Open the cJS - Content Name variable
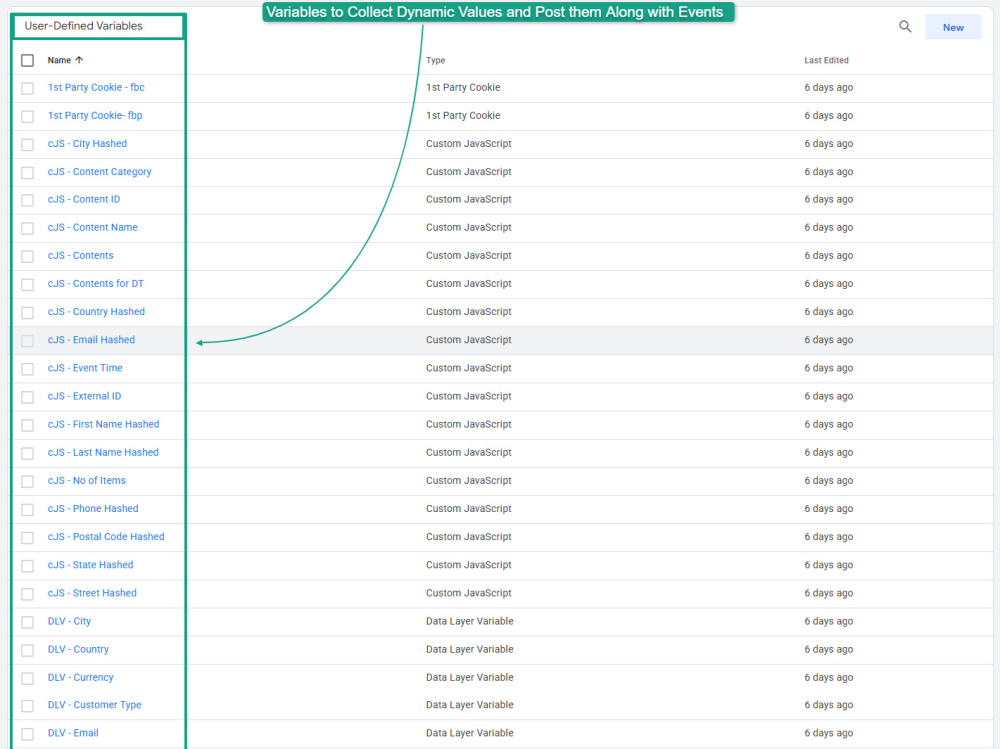This screenshot has width=1000, height=749. click(x=92, y=227)
